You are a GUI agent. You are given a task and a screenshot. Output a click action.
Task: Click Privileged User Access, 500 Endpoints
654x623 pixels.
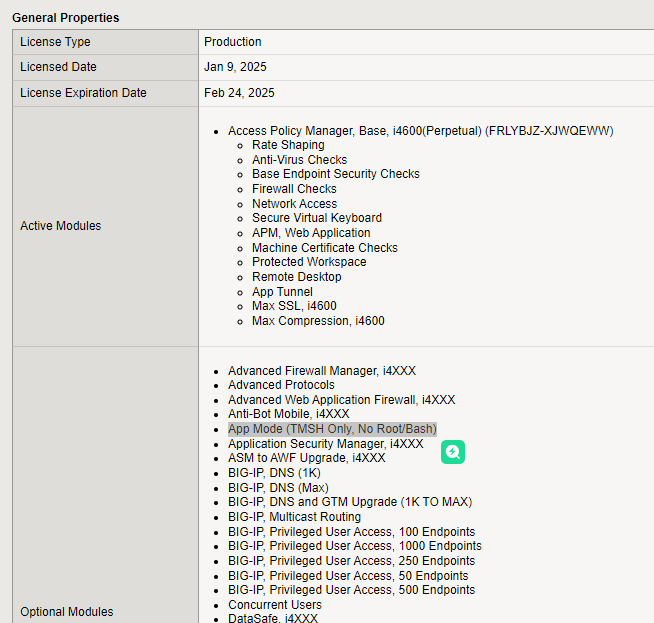click(x=352, y=590)
